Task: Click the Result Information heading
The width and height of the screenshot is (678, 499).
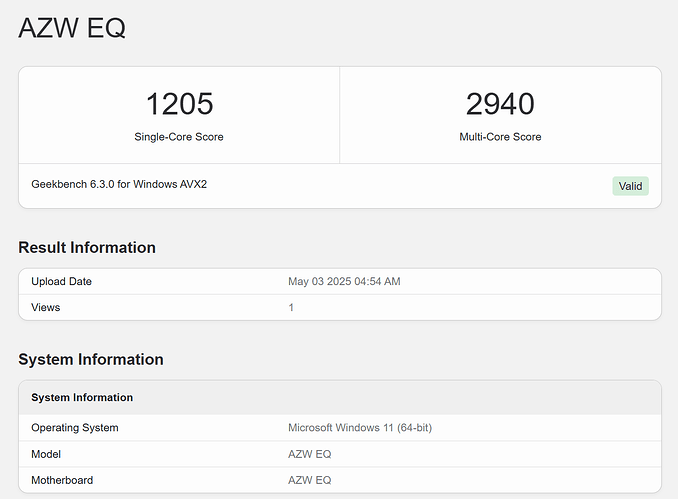Action: 87,247
